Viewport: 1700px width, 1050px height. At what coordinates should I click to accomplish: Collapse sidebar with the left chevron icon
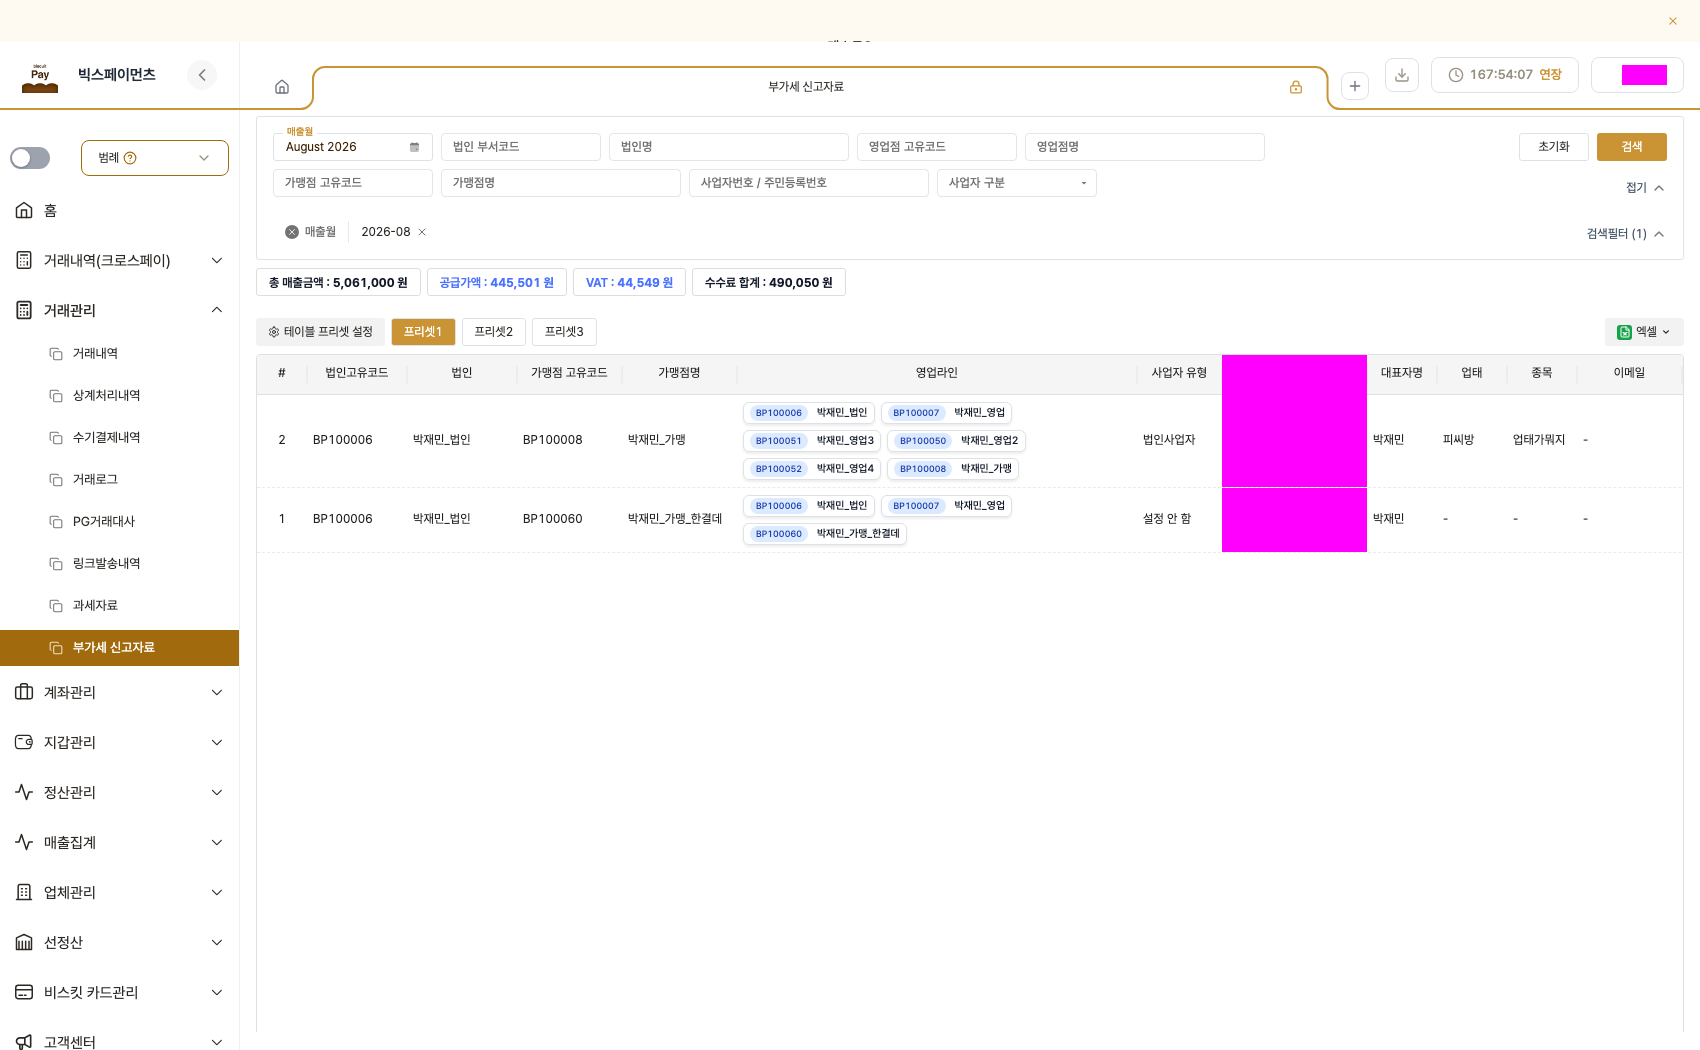click(x=202, y=75)
